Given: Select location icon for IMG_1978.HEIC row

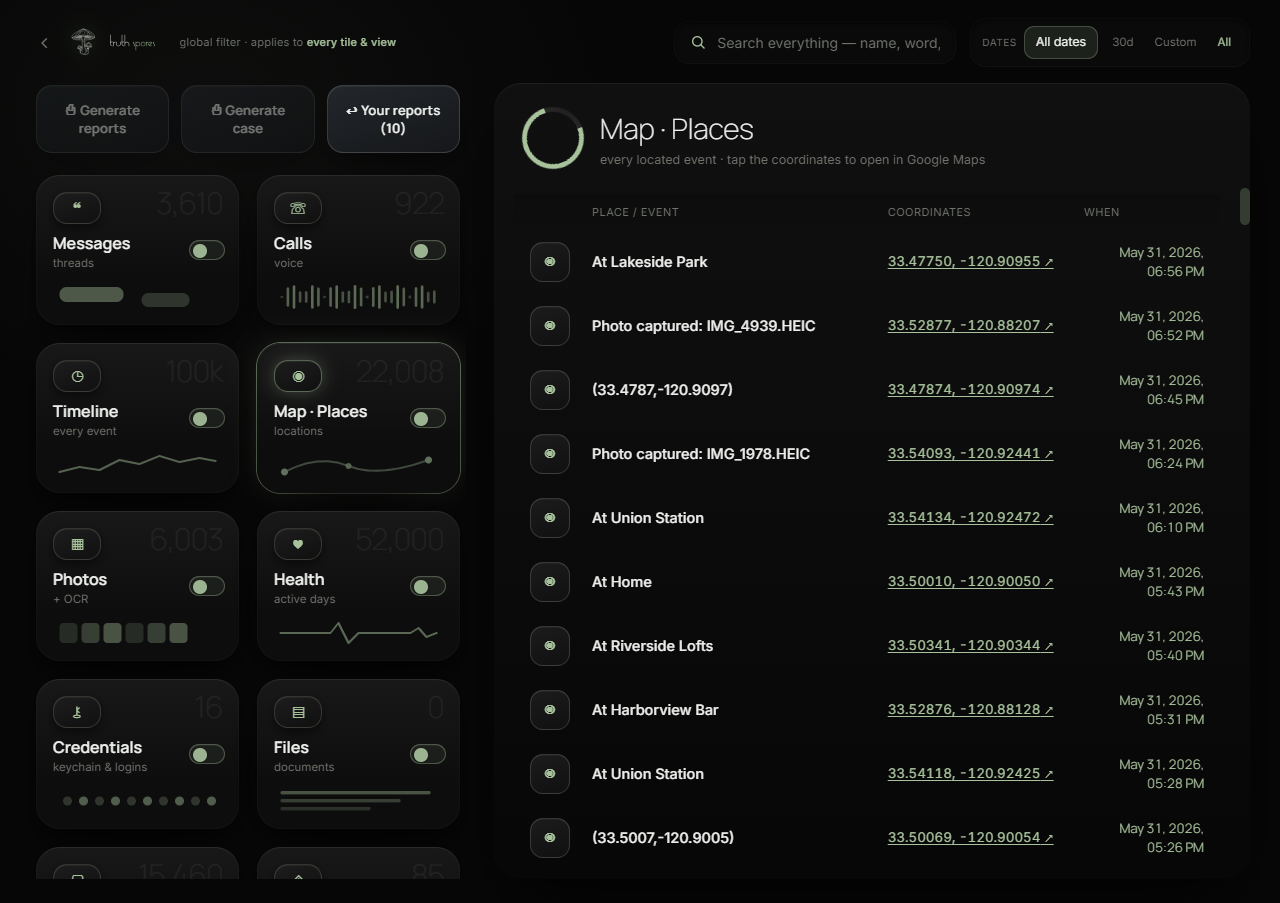Looking at the screenshot, I should pyautogui.click(x=550, y=454).
